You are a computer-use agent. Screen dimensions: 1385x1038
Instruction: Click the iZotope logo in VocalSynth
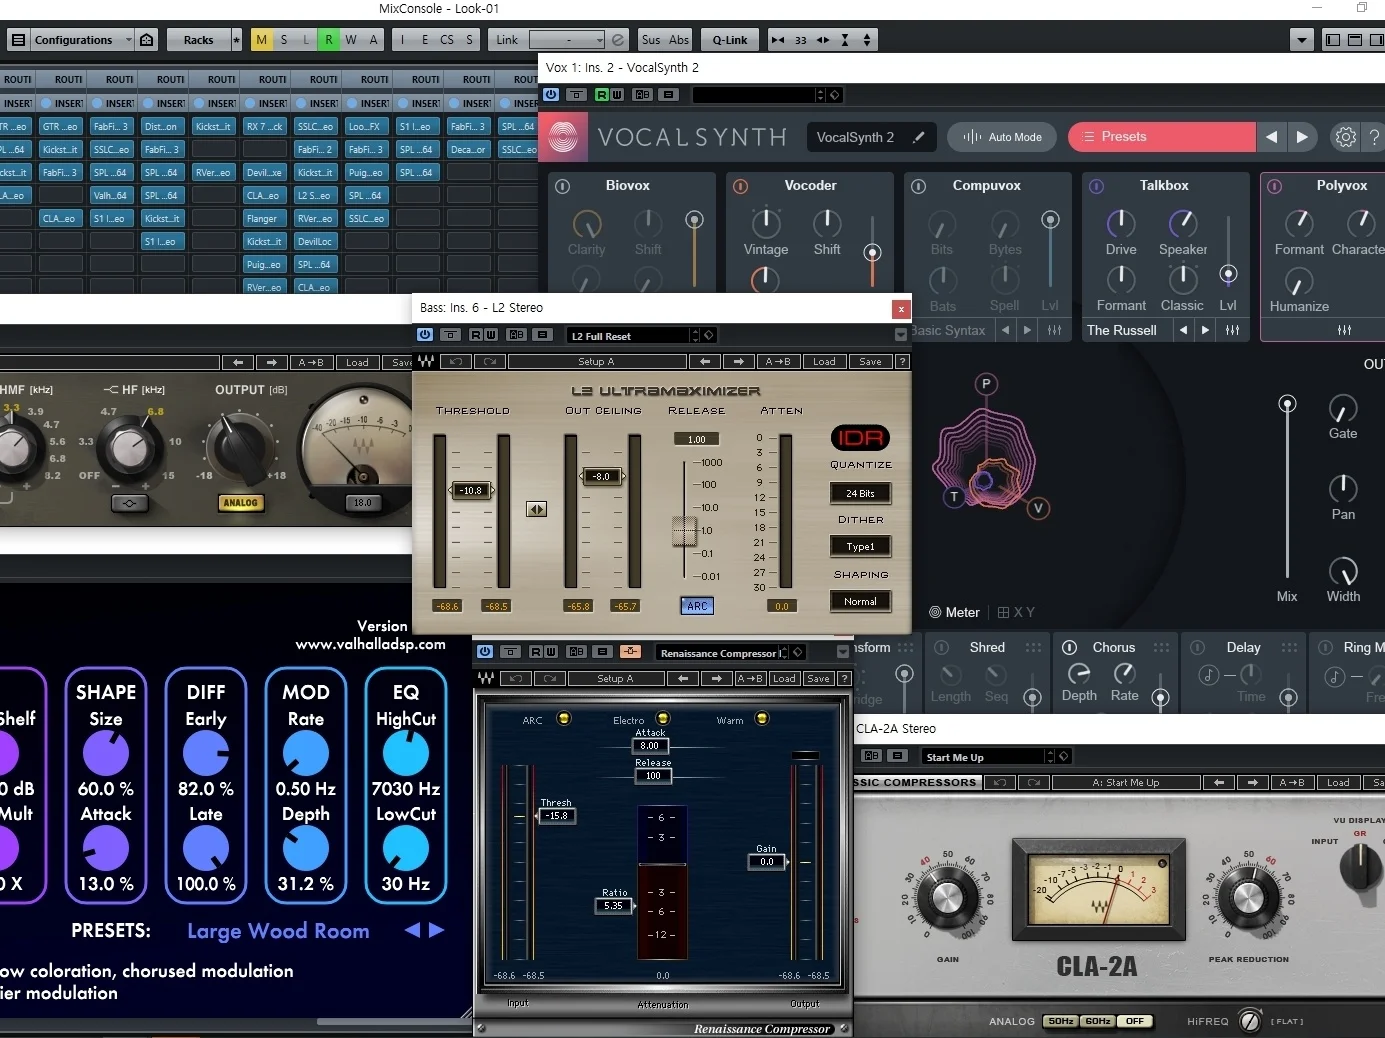click(564, 137)
